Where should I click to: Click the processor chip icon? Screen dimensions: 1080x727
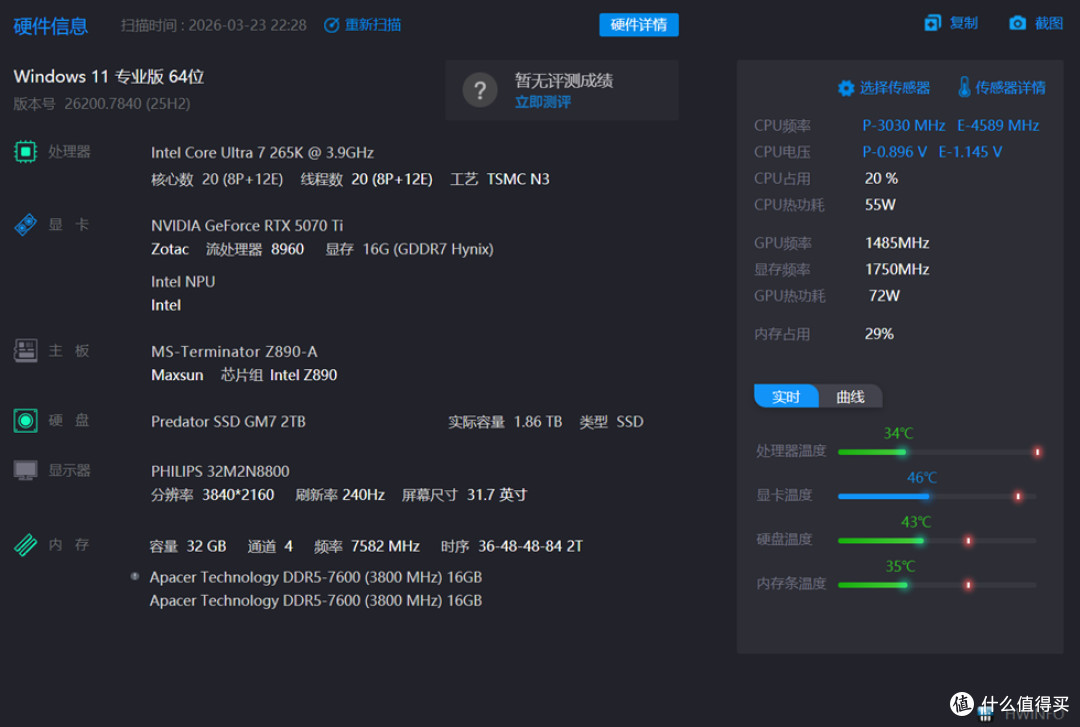click(x=25, y=152)
